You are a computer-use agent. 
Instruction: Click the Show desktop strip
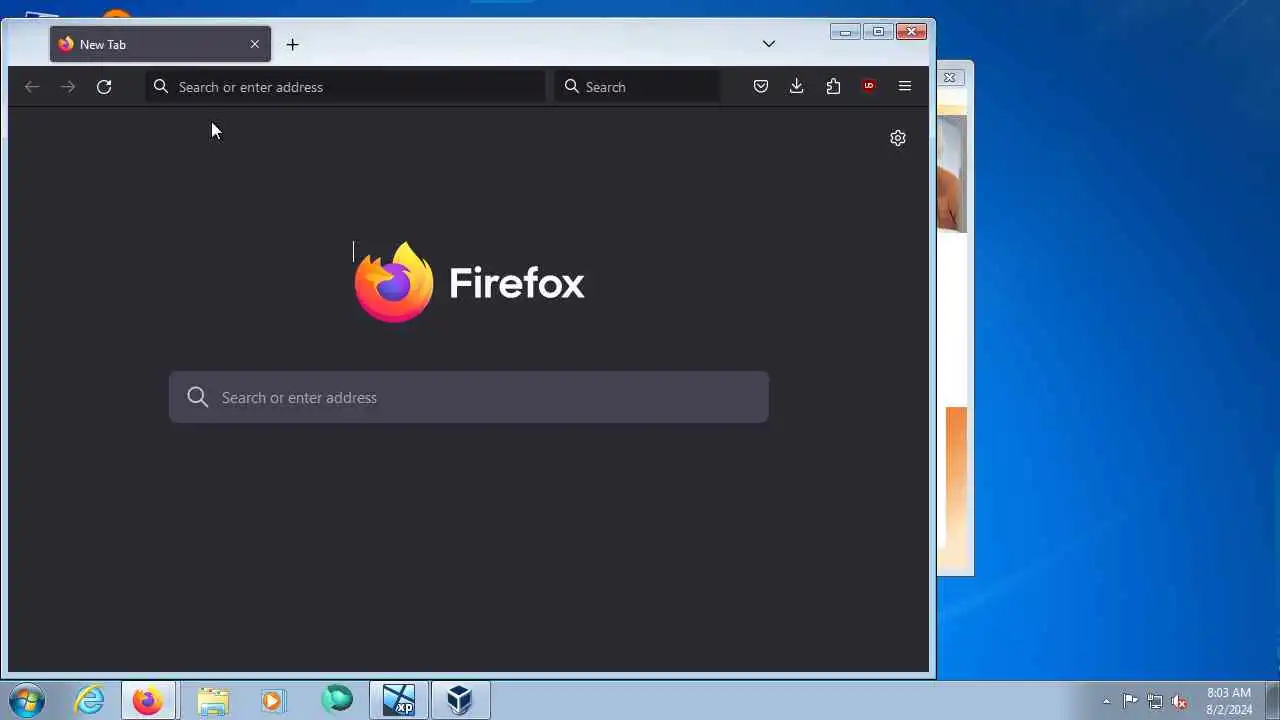[1273, 700]
